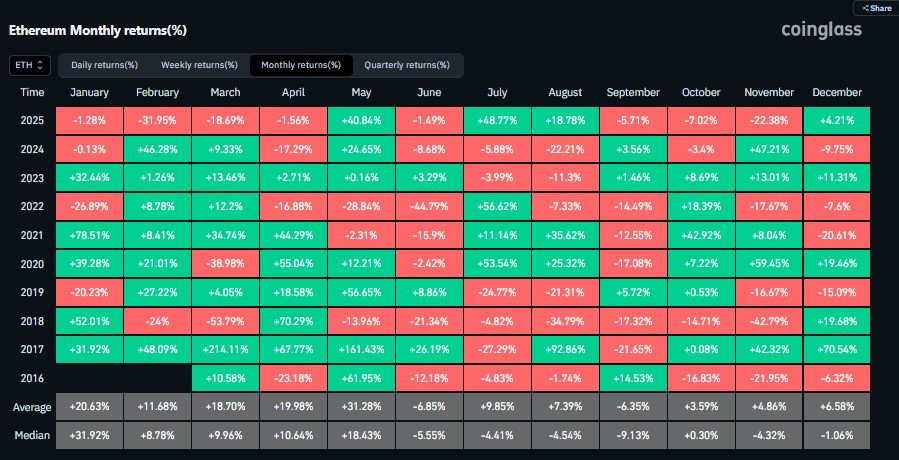Switch to Weekly returns(%) tab

199,65
